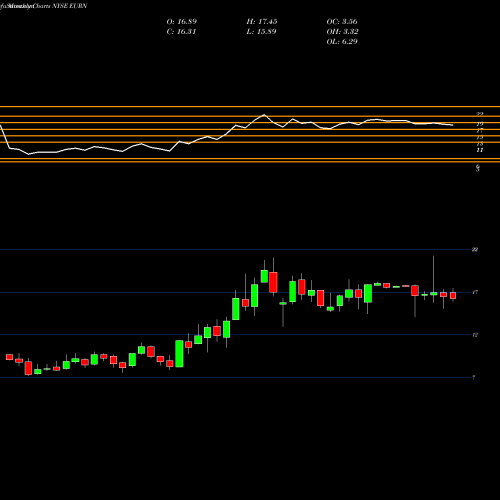Viewport: 500px width, 500px height.
Task: Click the low value 'L: 15.89'
Action: pyautogui.click(x=261, y=32)
